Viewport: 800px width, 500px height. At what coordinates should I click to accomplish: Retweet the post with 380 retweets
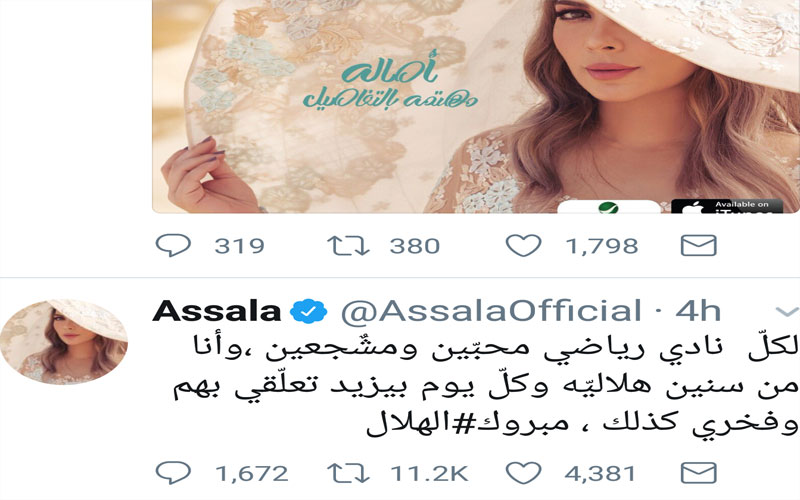click(x=348, y=245)
